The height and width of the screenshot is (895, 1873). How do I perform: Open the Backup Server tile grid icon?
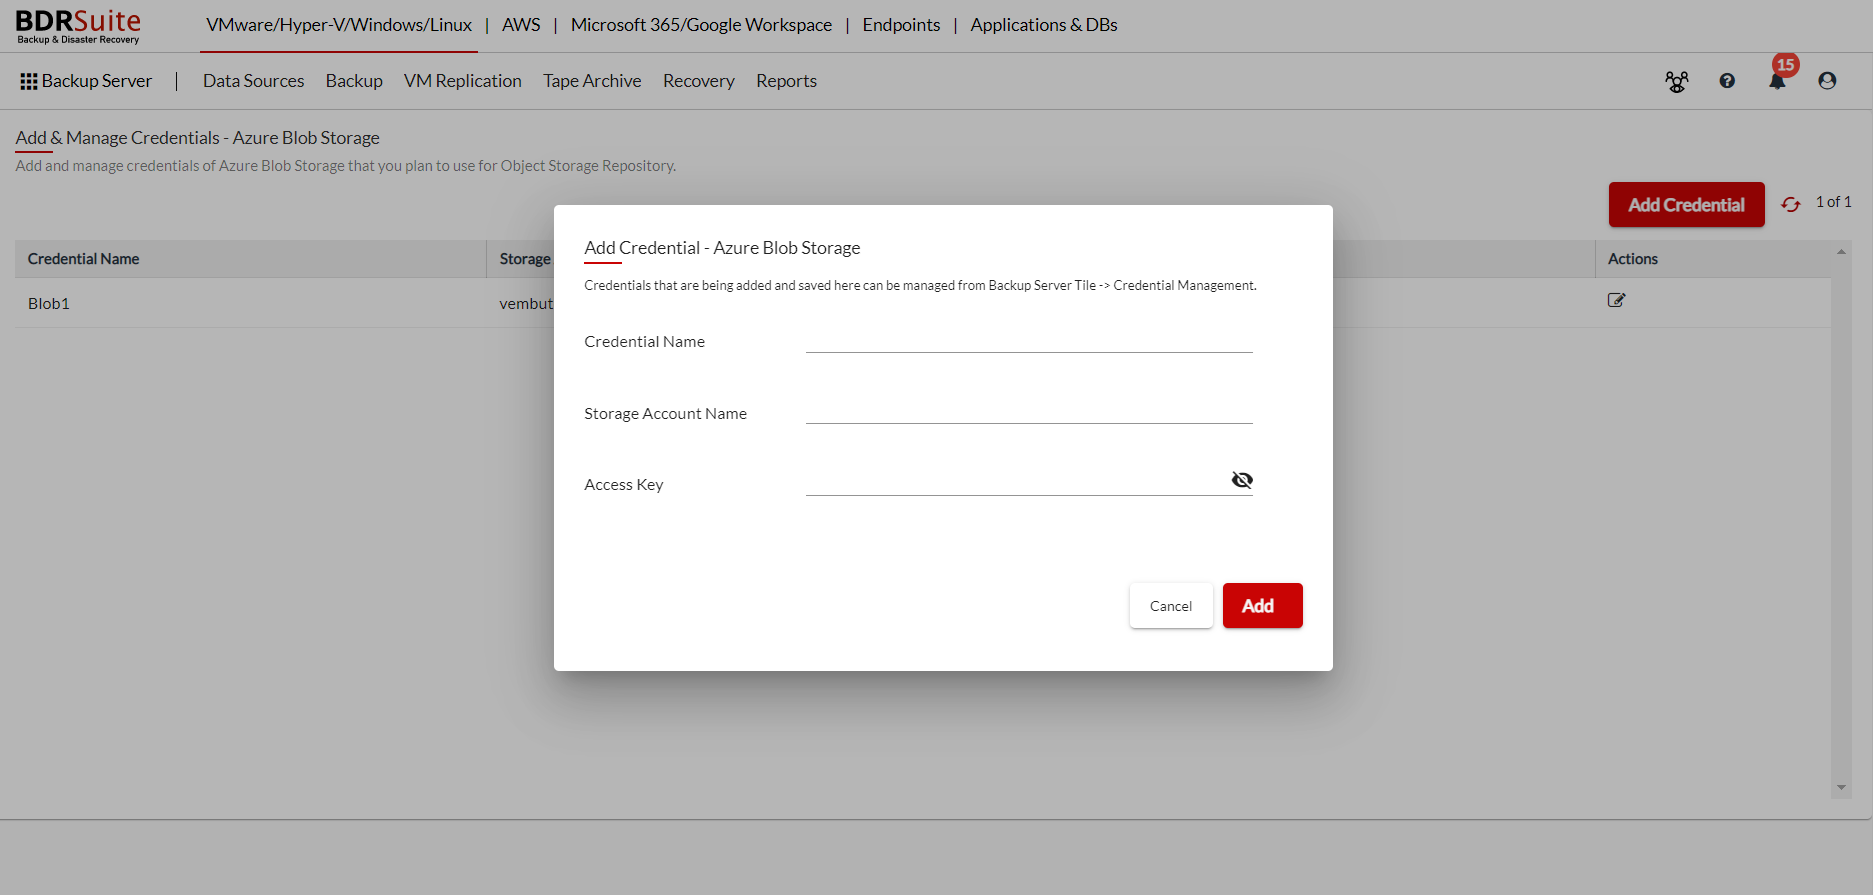pos(29,81)
